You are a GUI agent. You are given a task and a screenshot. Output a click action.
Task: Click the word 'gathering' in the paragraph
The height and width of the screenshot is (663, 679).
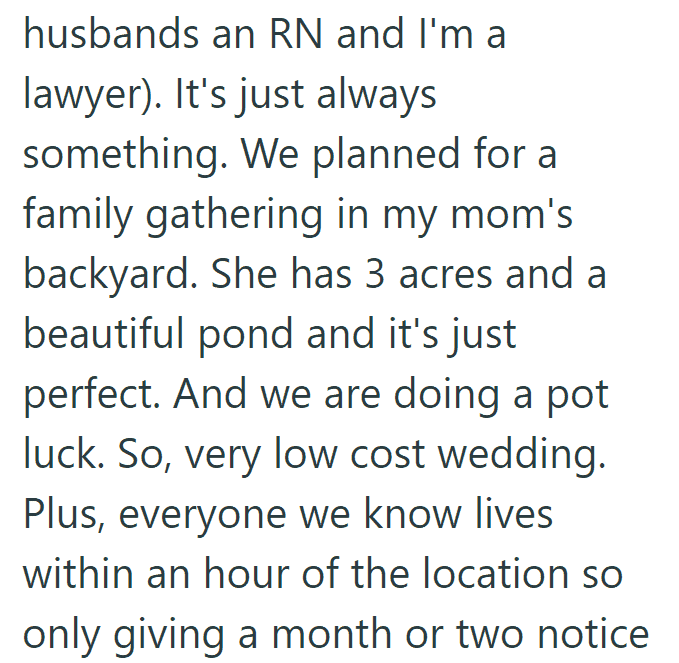[235, 215]
